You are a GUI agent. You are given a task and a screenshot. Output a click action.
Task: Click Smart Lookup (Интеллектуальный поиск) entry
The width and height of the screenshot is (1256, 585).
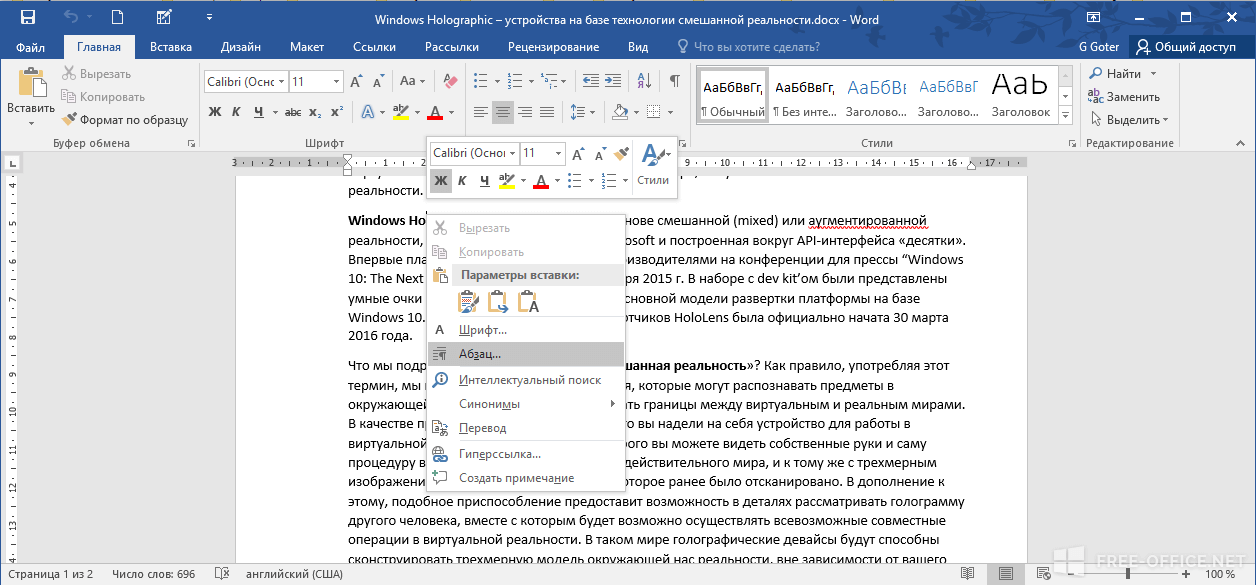point(526,380)
